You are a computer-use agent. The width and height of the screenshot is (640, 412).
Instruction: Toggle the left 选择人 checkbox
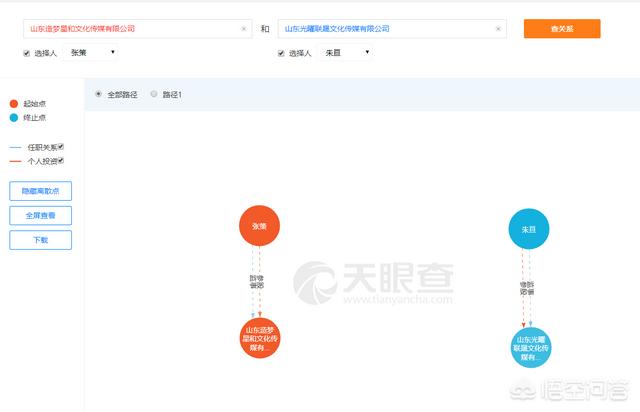coord(27,52)
